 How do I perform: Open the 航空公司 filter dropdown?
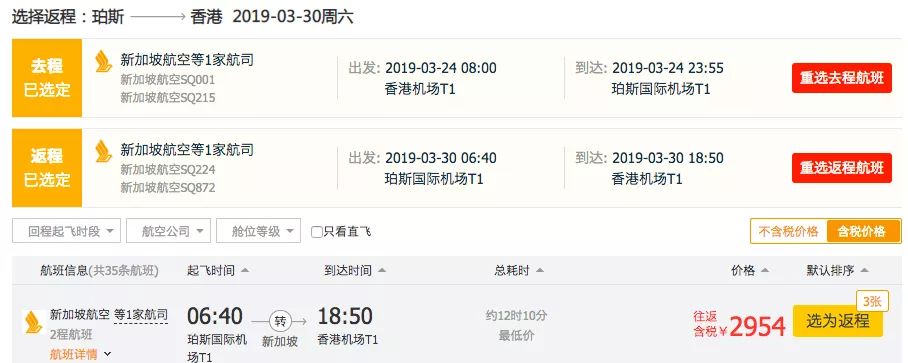tap(168, 232)
